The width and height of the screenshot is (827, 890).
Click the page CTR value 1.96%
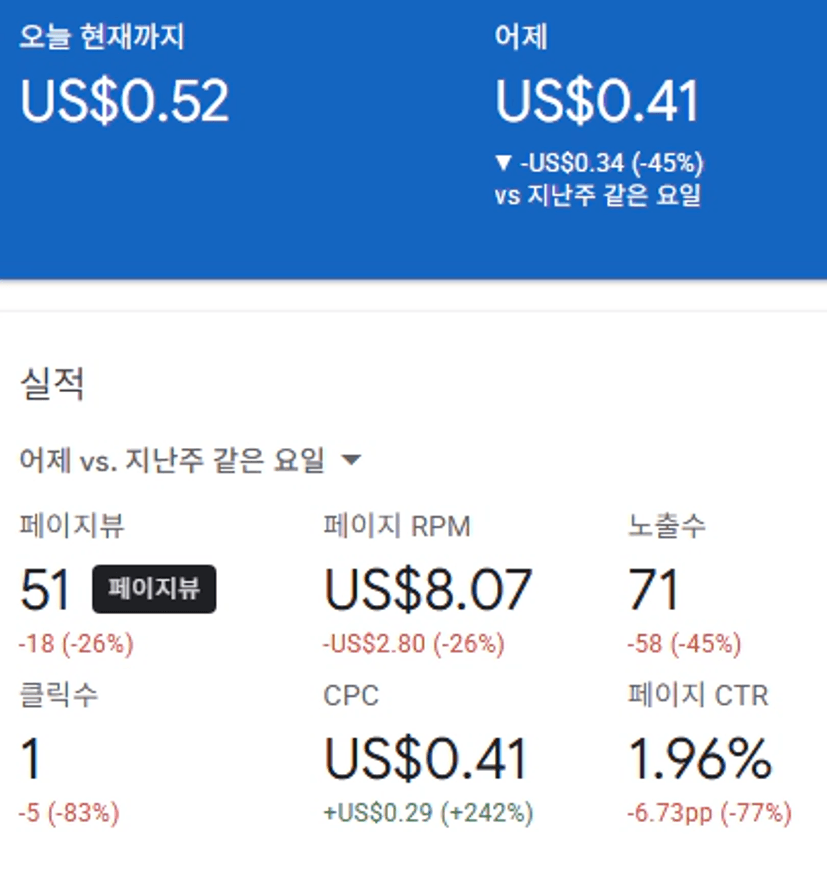(700, 761)
